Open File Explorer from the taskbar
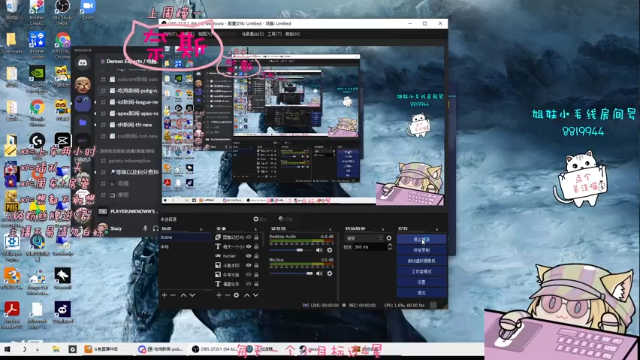Screen dimensions: 640x360 pos(56,349)
